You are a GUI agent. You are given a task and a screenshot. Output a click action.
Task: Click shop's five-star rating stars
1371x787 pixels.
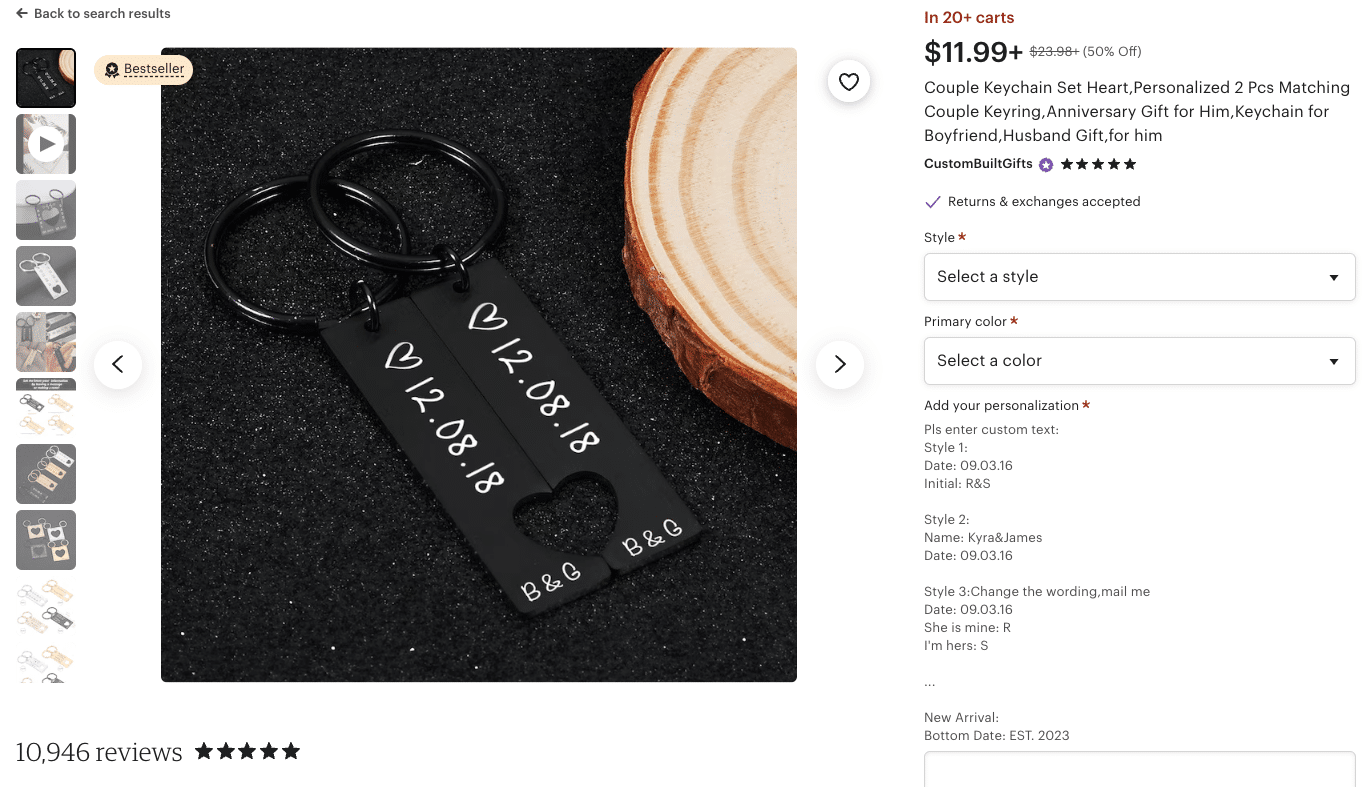tap(1098, 164)
